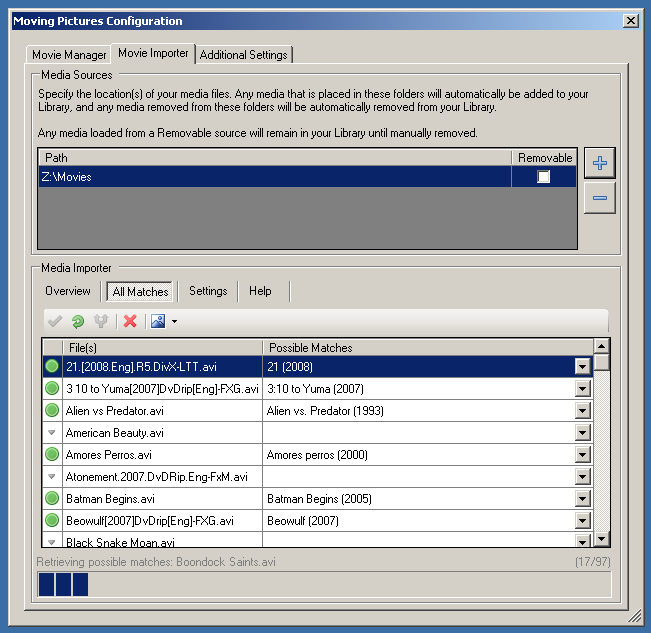Open matches dropdown for American Beauty.avi
This screenshot has width=651, height=633.
coord(583,433)
